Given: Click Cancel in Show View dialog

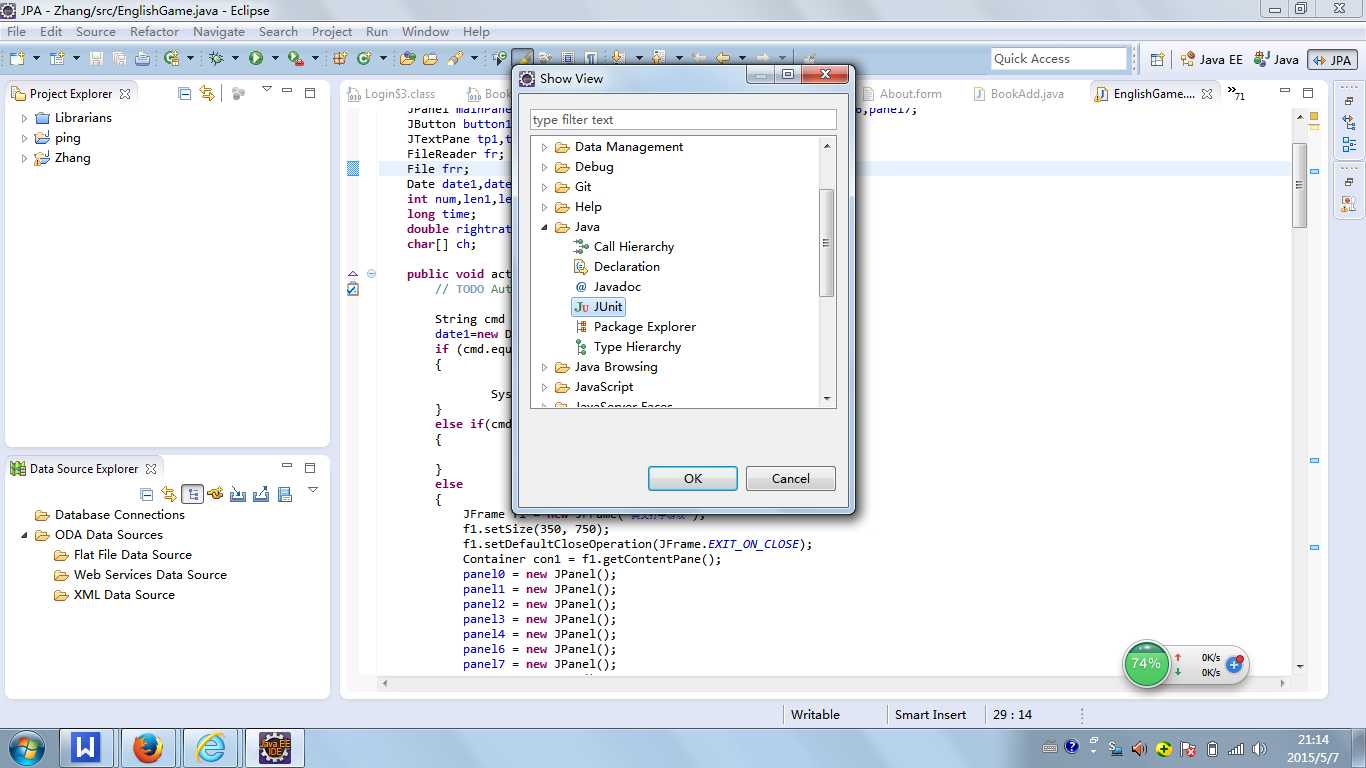Looking at the screenshot, I should [791, 479].
